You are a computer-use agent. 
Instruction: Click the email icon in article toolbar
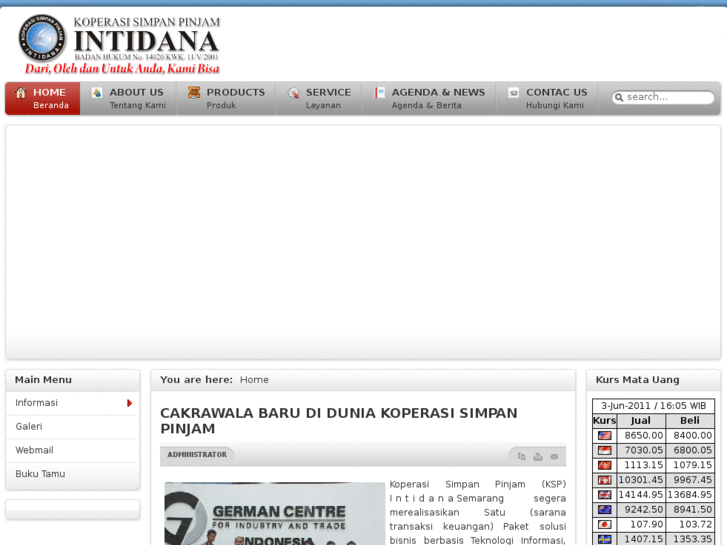554,456
